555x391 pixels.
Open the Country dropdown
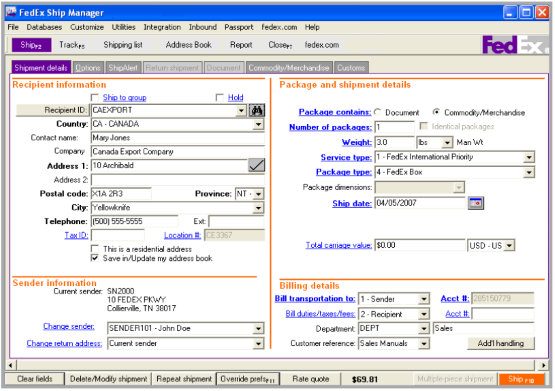259,124
